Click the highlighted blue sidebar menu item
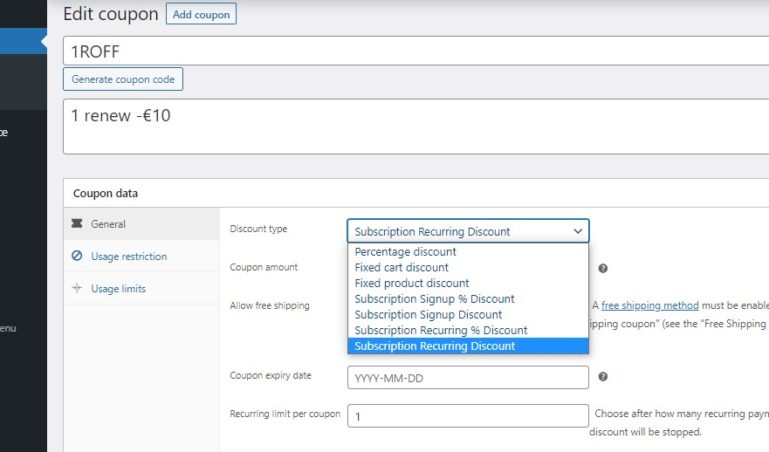Viewport: 769px width, 452px height. [x=23, y=41]
